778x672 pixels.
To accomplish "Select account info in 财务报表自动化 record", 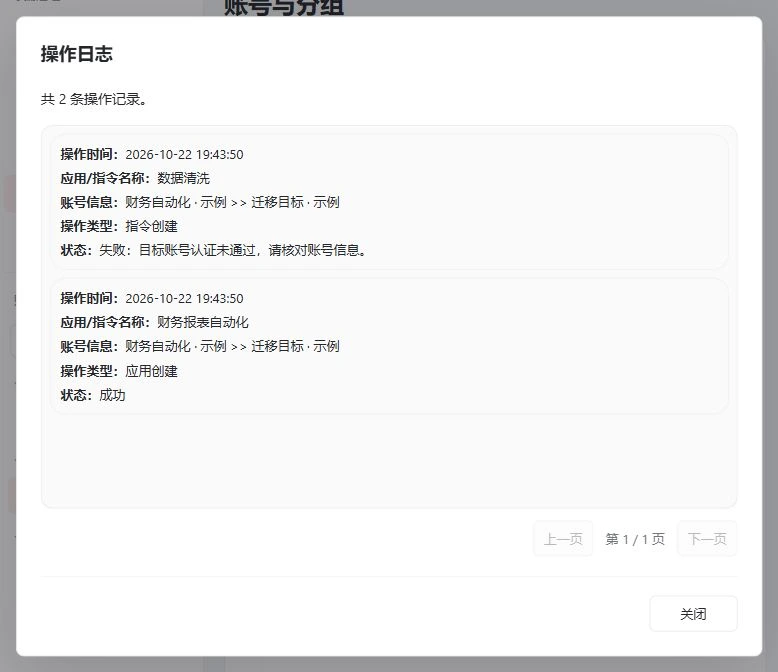I will click(x=232, y=346).
